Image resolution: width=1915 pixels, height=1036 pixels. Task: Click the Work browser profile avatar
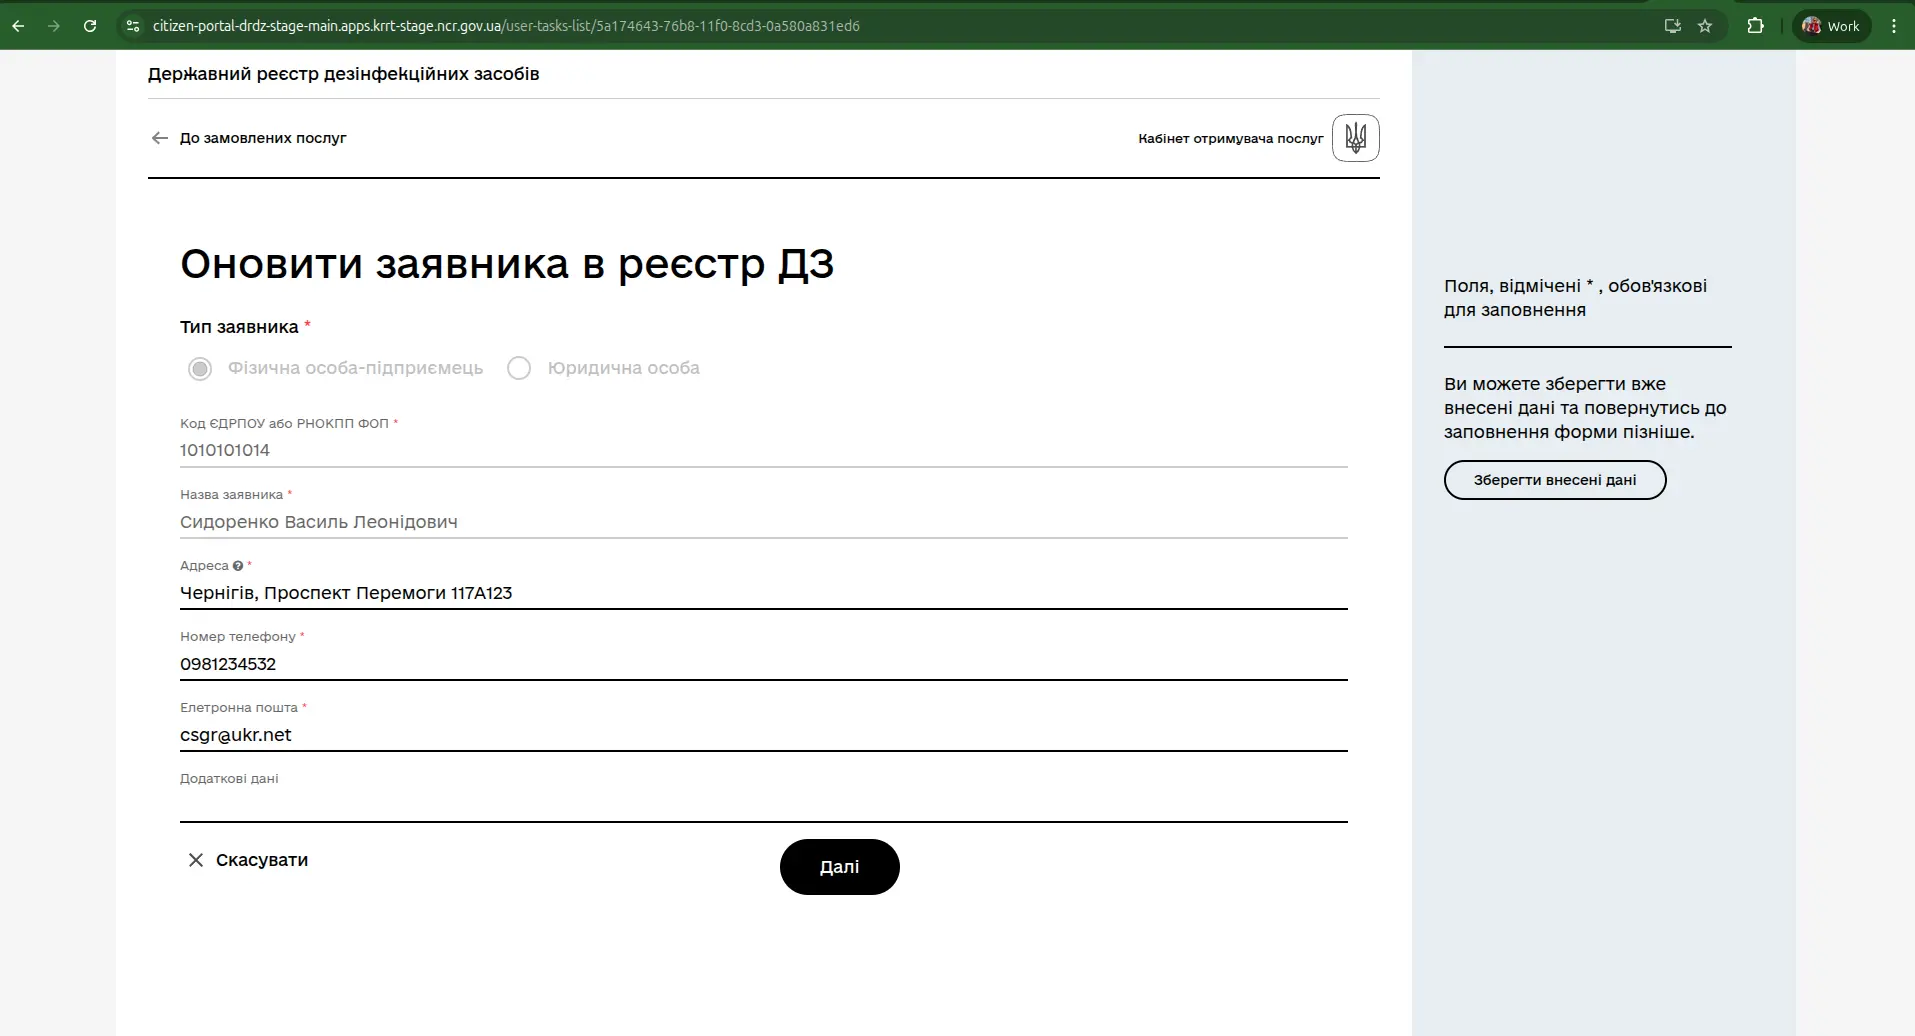1813,26
